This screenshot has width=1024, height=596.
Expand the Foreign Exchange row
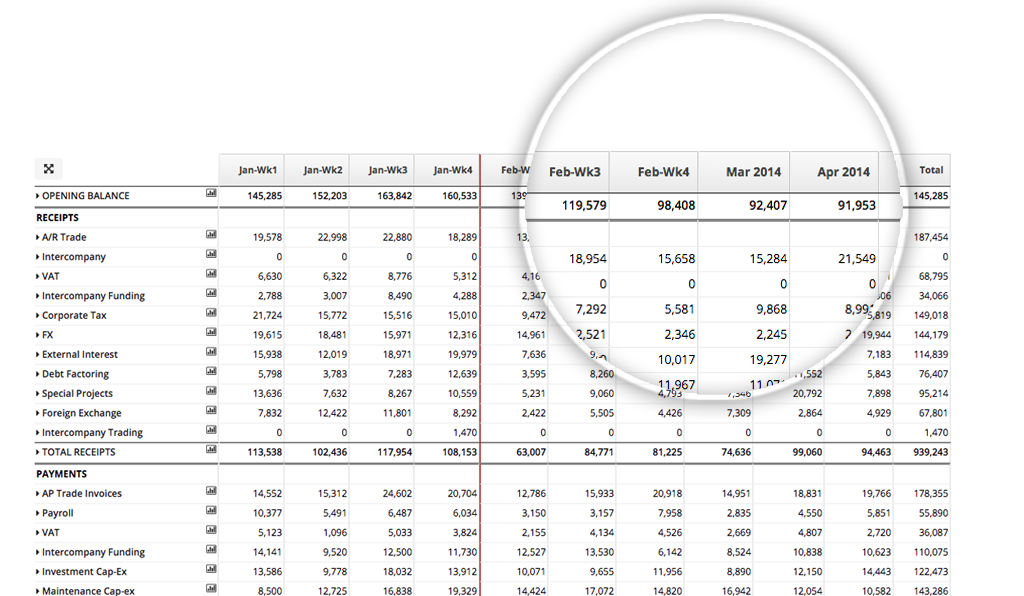(37, 414)
